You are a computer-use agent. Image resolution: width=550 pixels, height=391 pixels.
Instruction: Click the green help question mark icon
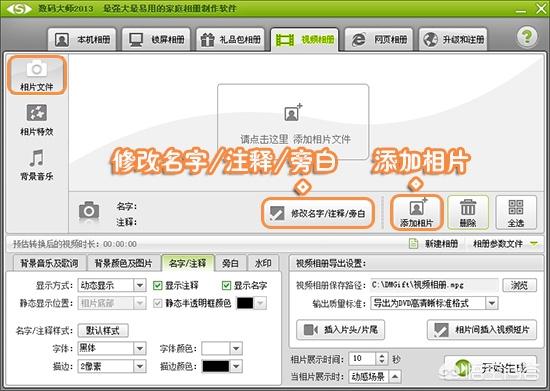pyautogui.click(x=527, y=36)
